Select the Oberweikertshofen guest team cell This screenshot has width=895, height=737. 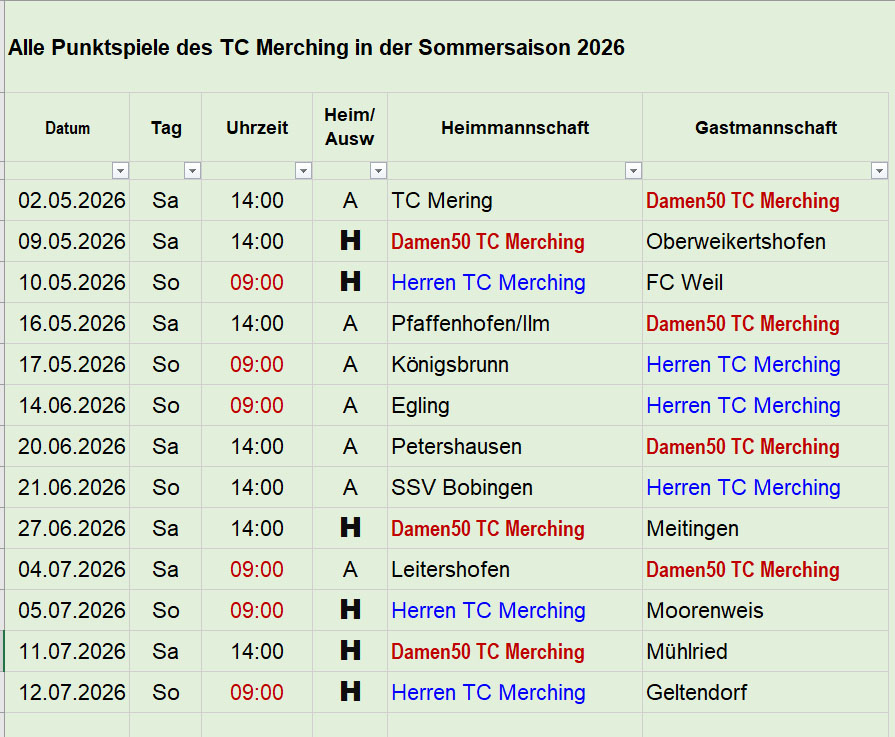pos(736,242)
